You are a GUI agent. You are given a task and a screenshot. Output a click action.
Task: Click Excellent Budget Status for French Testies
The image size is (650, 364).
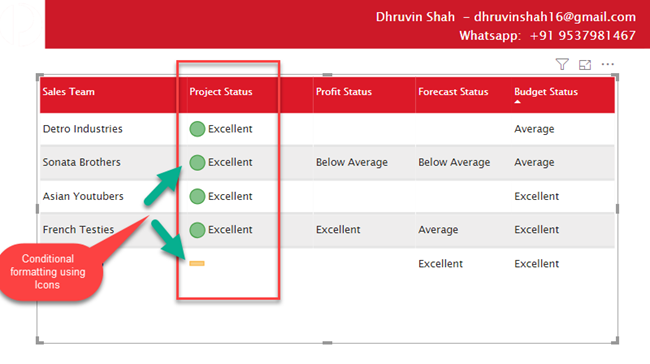pos(536,230)
